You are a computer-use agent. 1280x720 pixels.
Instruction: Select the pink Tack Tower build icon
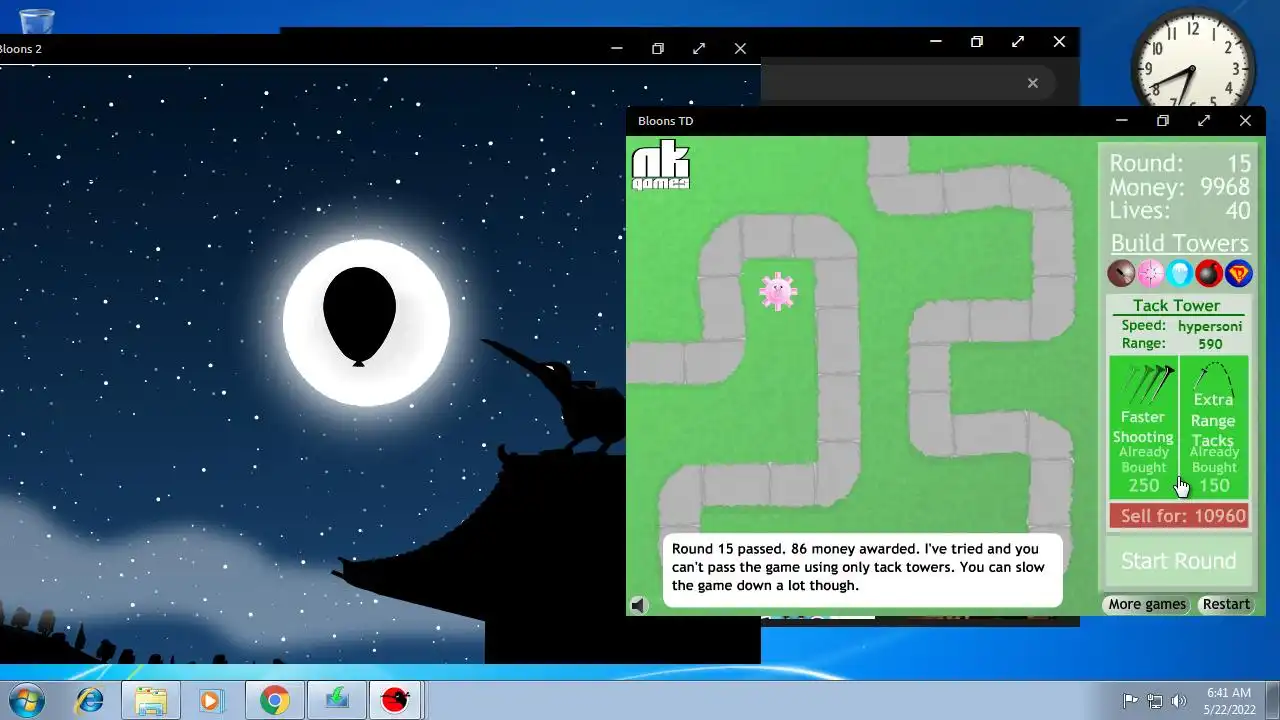click(x=1151, y=273)
